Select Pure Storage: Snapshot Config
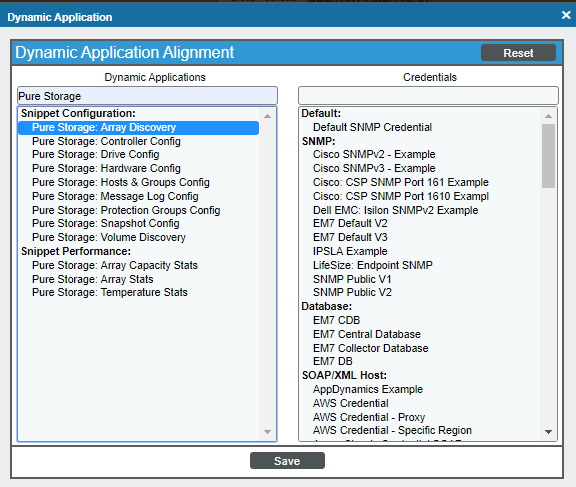This screenshot has width=576, height=487. click(106, 224)
